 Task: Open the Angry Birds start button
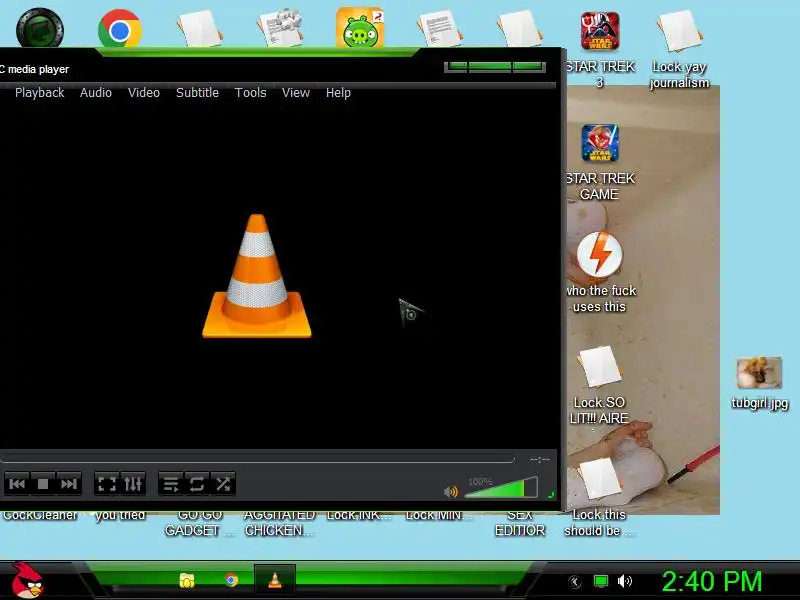(27, 581)
